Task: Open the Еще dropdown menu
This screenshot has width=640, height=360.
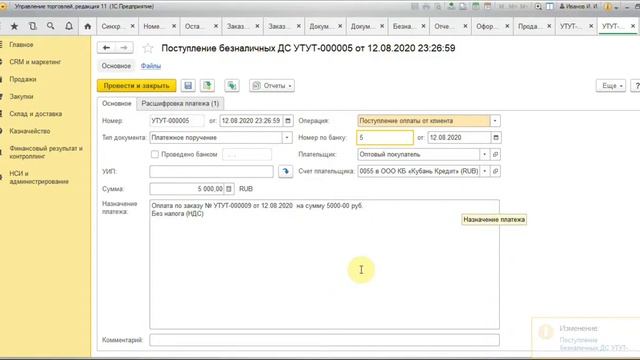Action: pos(611,86)
